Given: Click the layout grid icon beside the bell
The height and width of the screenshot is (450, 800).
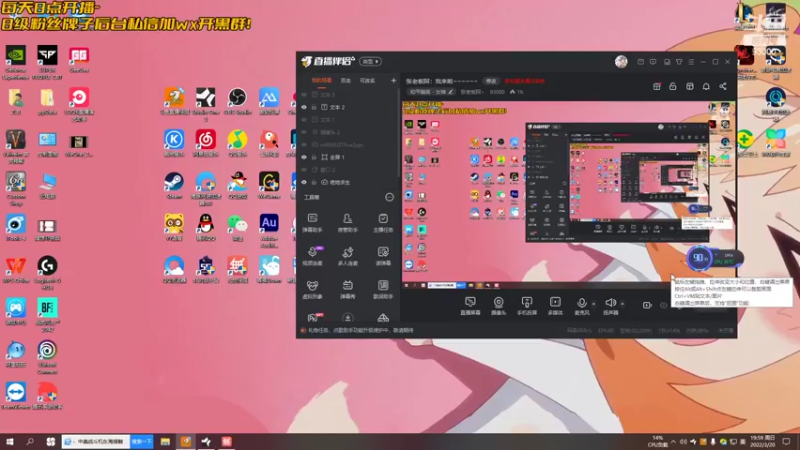Looking at the screenshot, I should [690, 86].
